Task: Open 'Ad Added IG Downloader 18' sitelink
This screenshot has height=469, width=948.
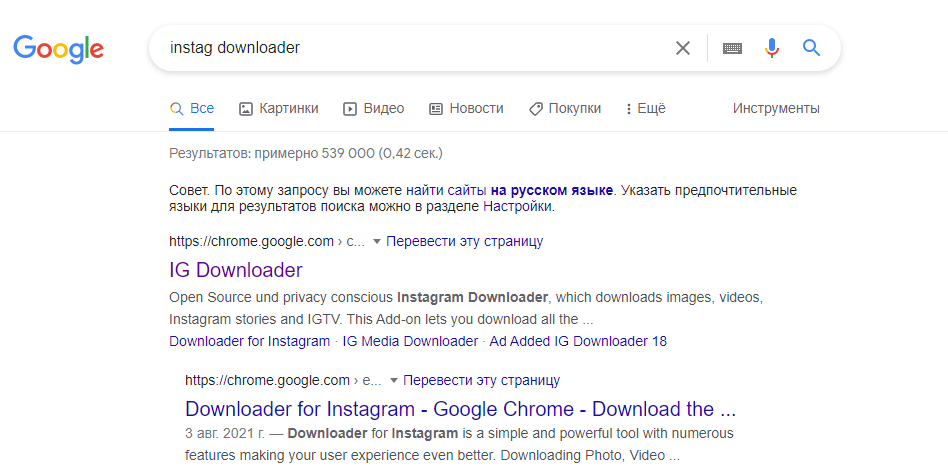Action: click(578, 341)
